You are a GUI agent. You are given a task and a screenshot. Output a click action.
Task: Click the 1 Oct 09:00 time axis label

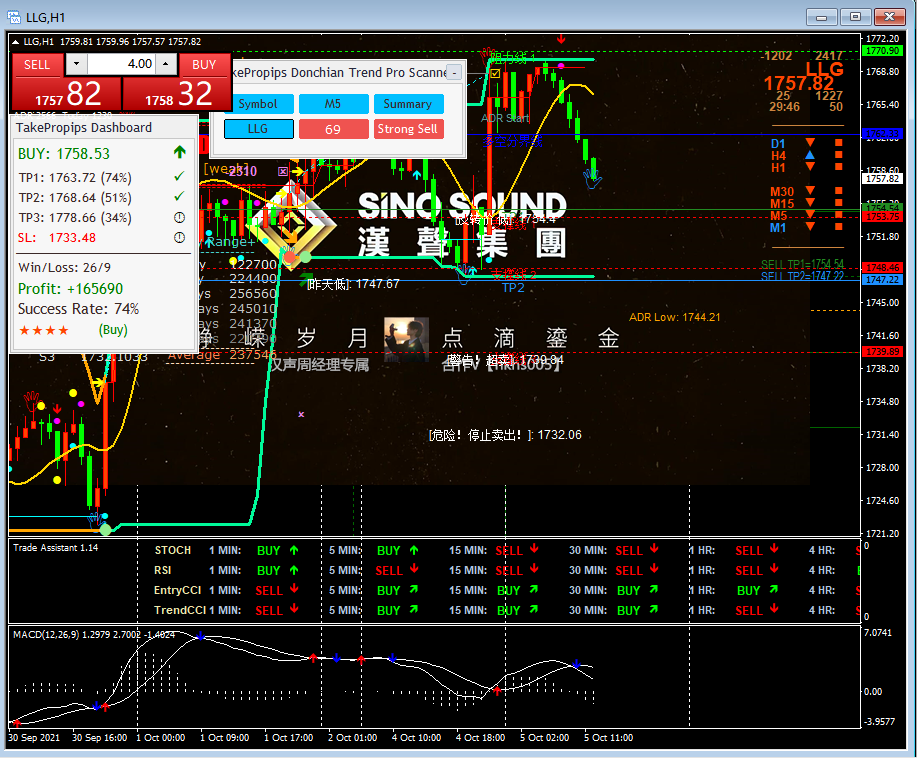coord(225,738)
